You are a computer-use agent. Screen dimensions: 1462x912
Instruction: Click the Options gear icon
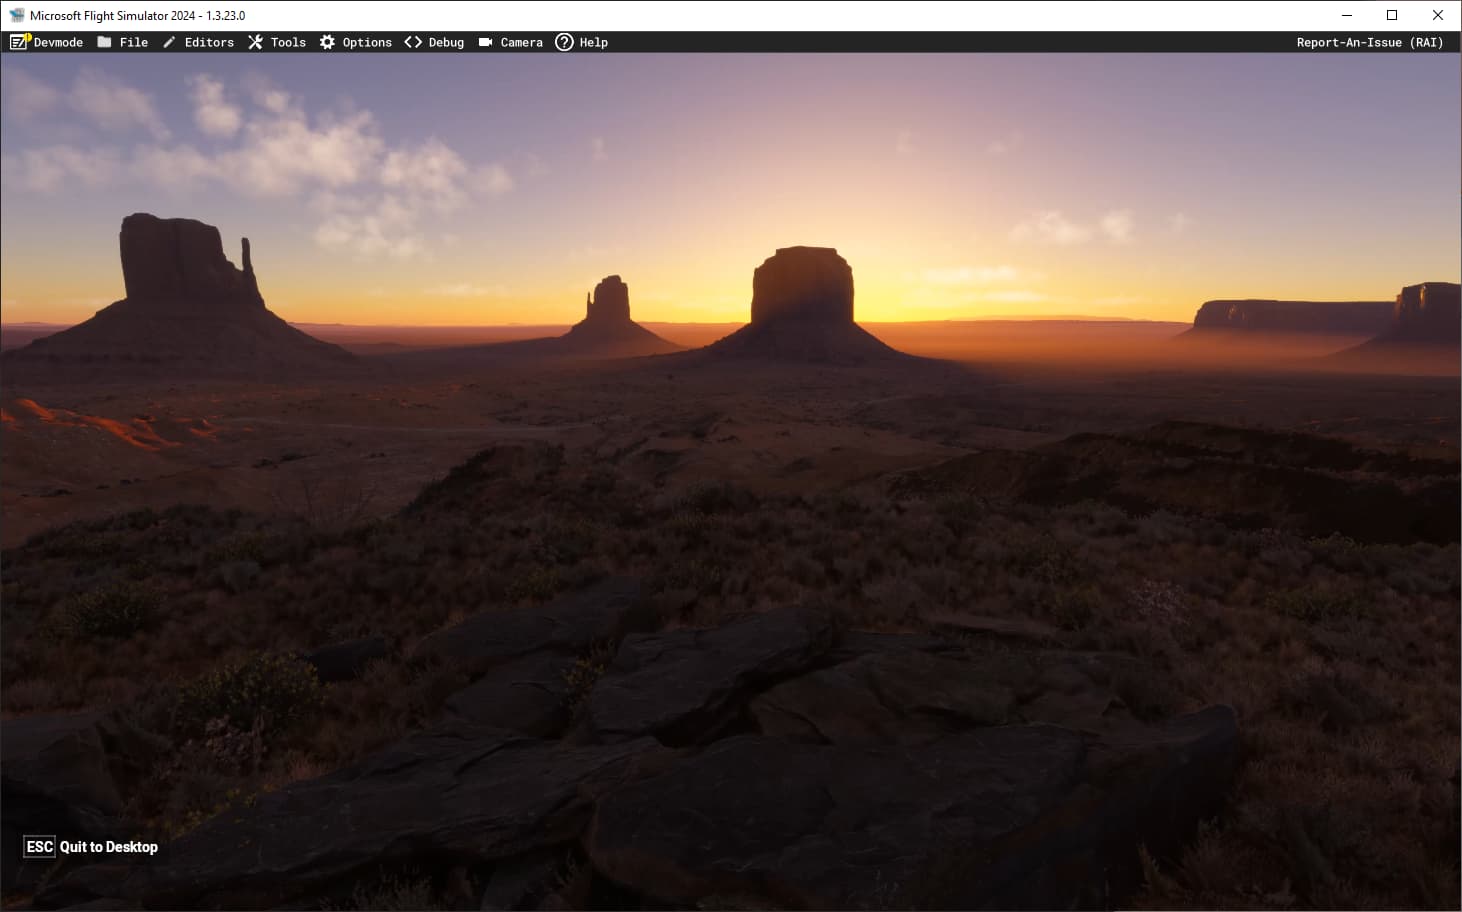click(327, 42)
